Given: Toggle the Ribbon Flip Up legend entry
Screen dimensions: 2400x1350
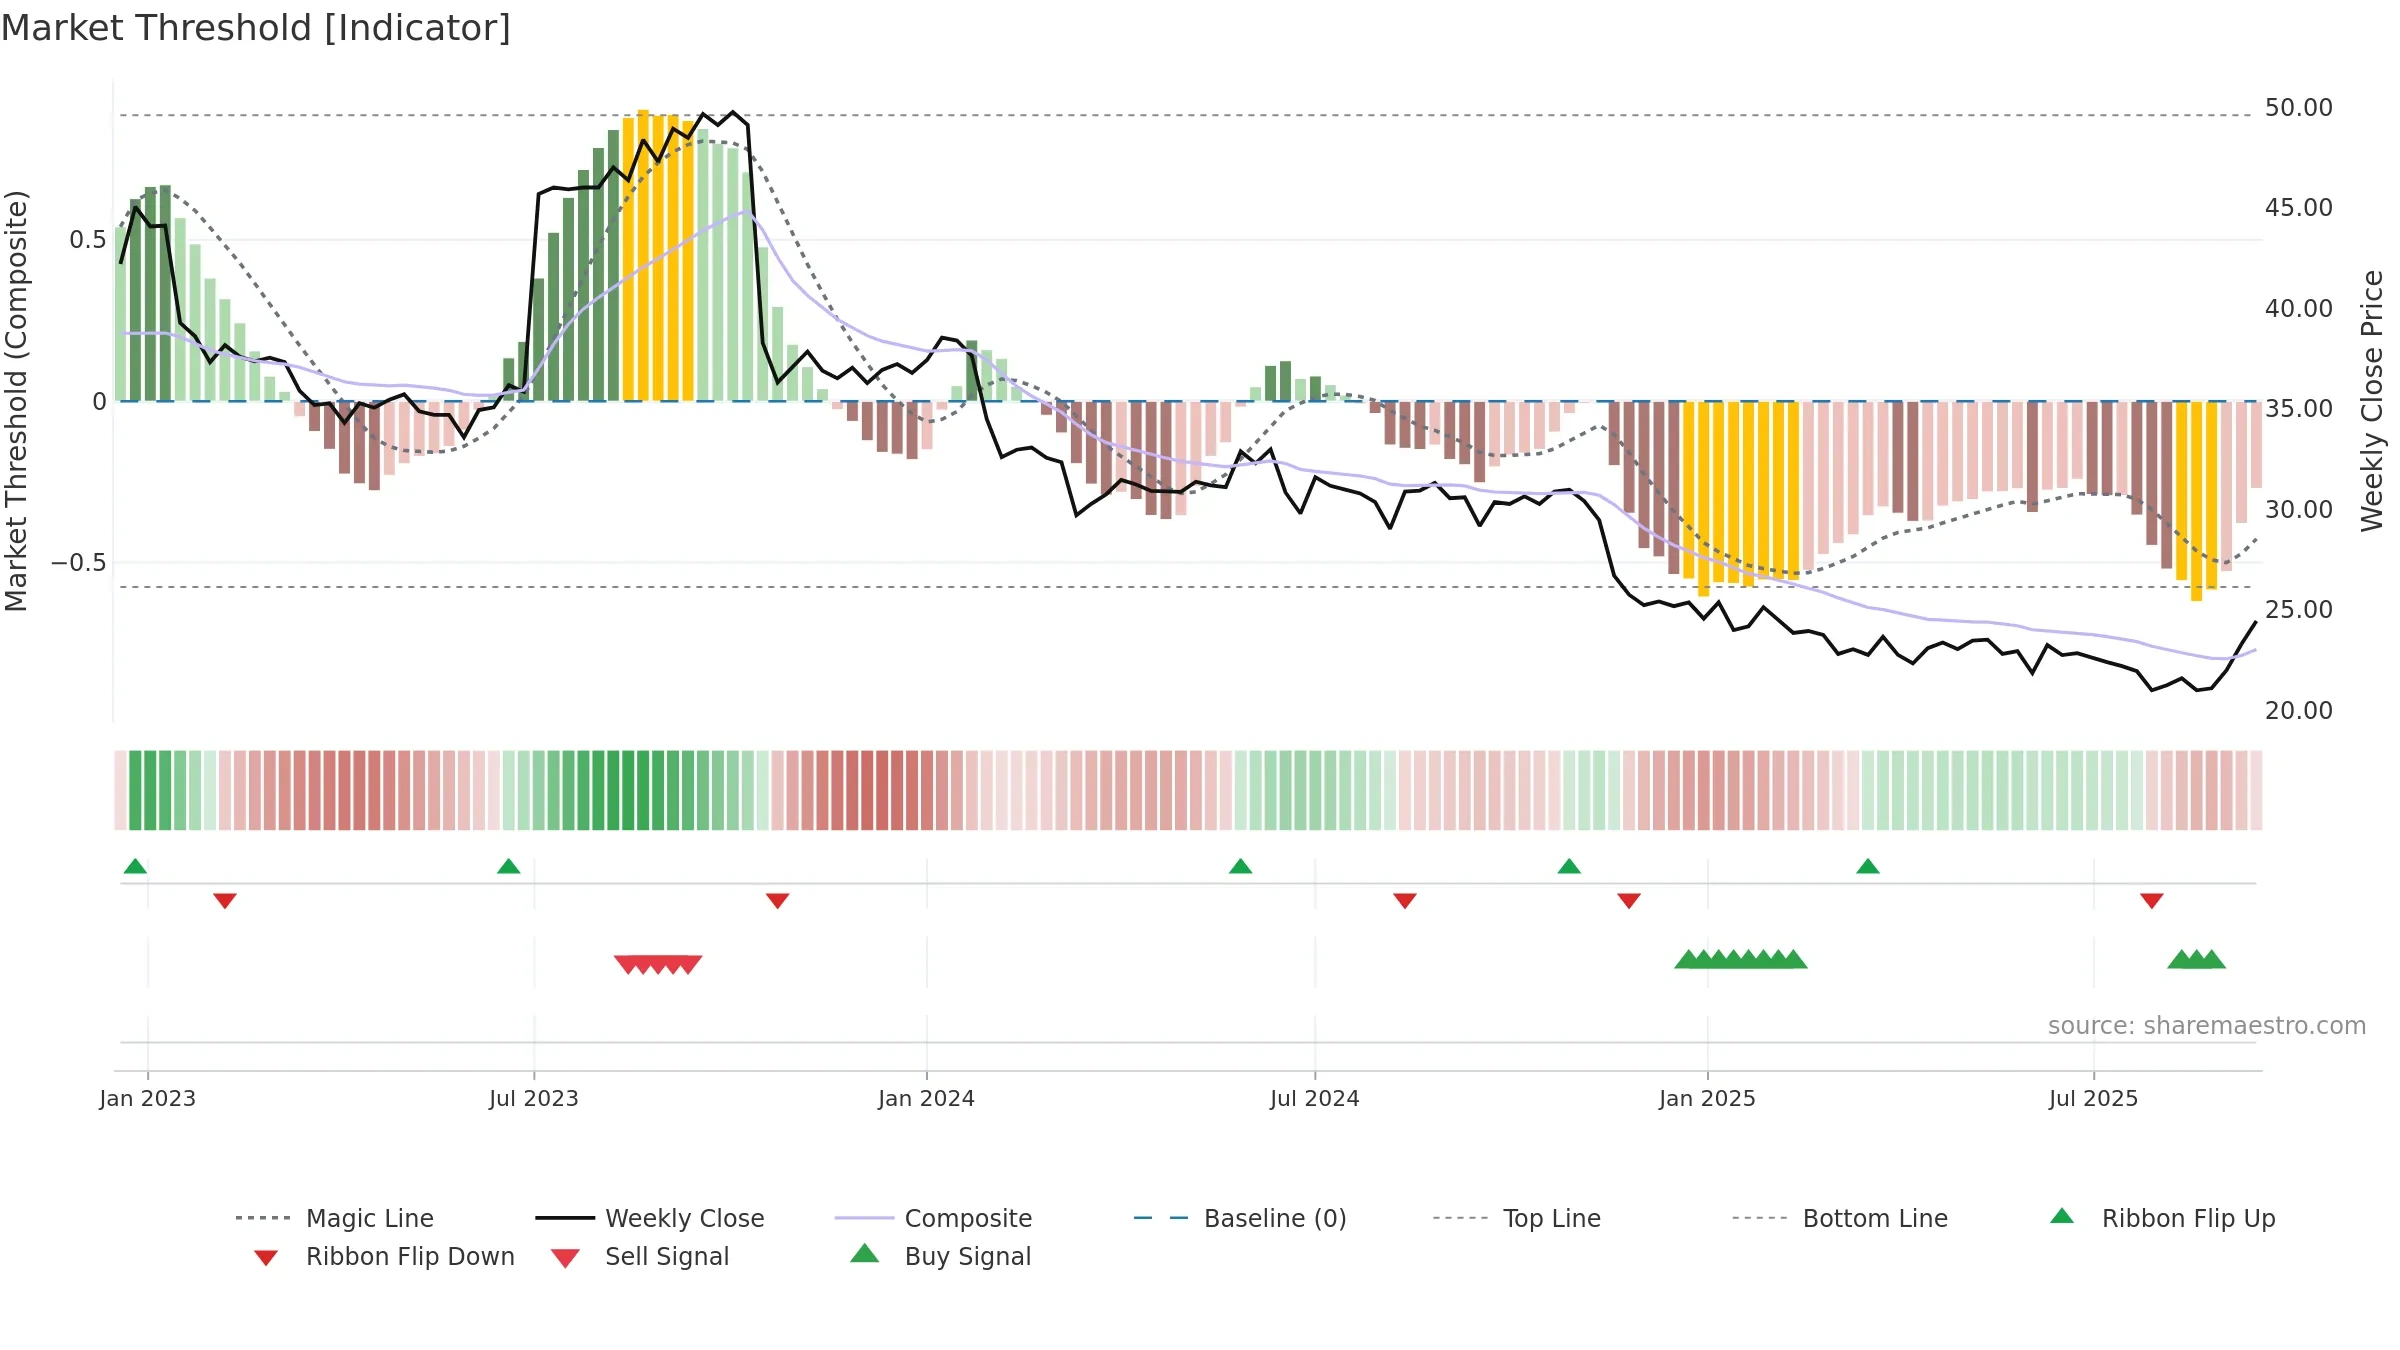Looking at the screenshot, I should click(x=2162, y=1218).
